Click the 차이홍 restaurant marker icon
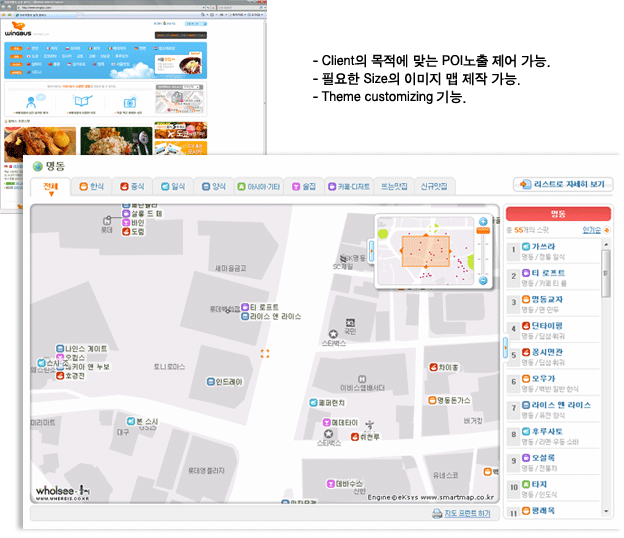The height and width of the screenshot is (538, 624). click(433, 367)
